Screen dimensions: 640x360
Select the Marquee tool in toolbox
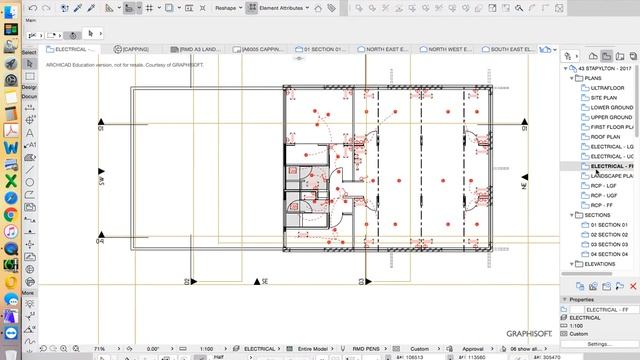point(29,76)
